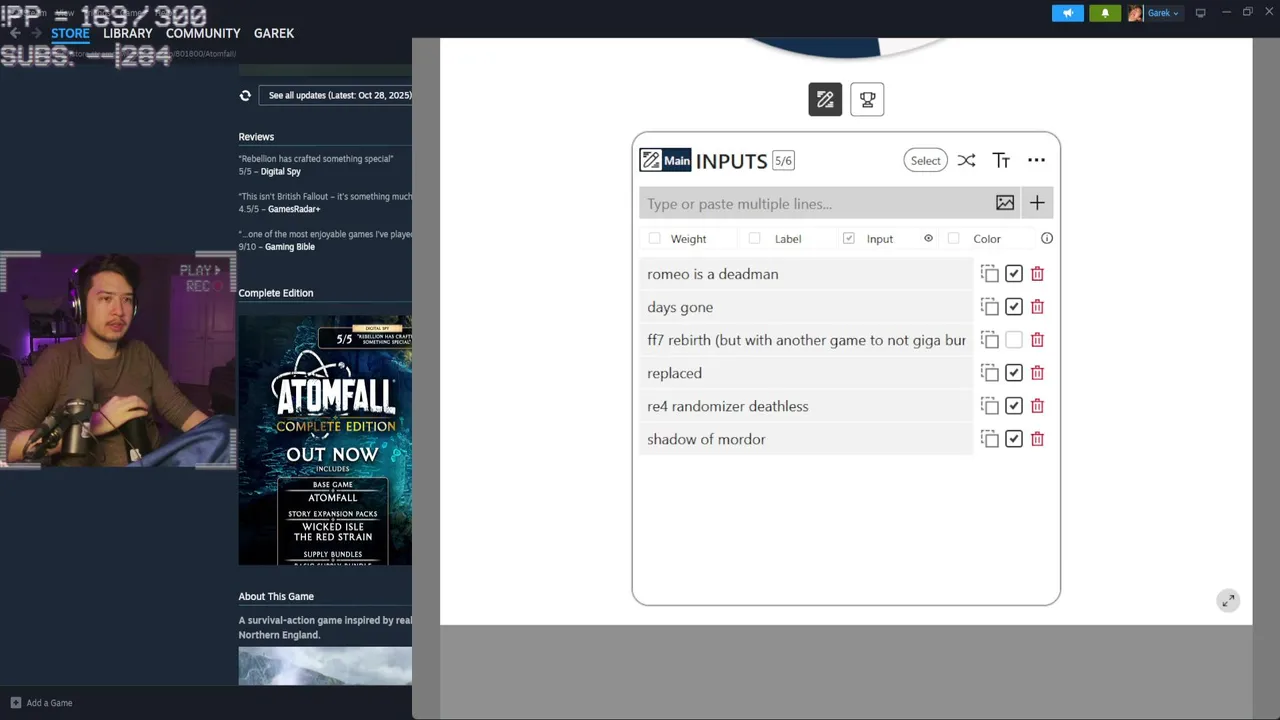Screen dimensions: 1280x720
Task: Toggle the eye icon next to Input
Action: pyautogui.click(x=928, y=238)
